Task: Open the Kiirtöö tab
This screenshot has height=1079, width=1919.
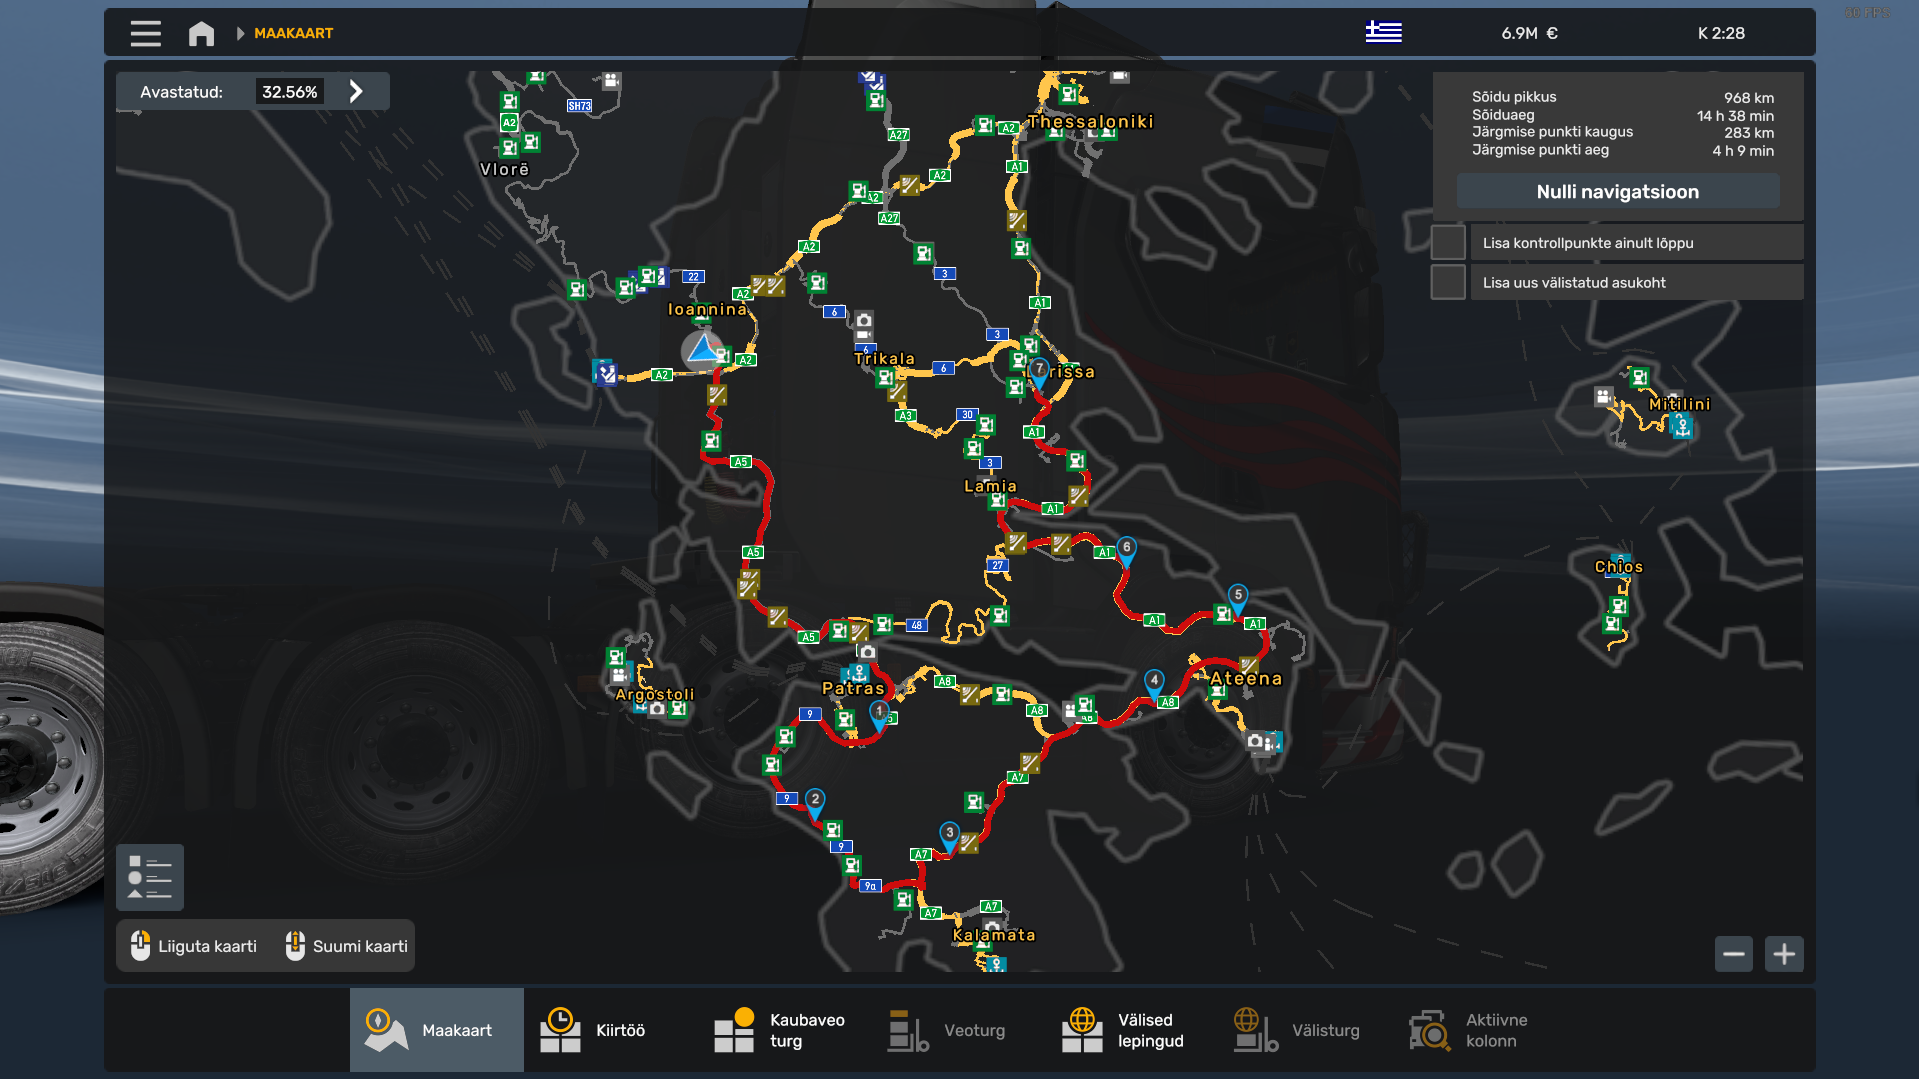Action: click(610, 1030)
